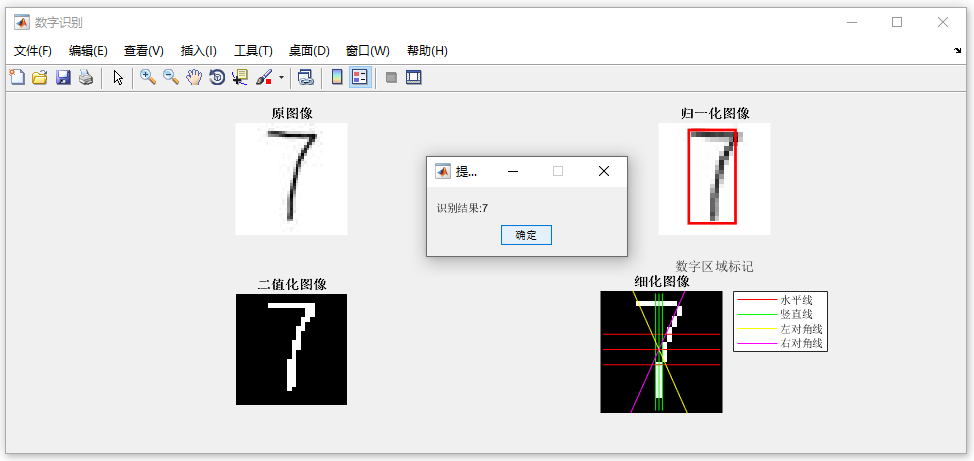Click the New Figure toolbar icon
Image resolution: width=974 pixels, height=461 pixels.
(x=16, y=77)
